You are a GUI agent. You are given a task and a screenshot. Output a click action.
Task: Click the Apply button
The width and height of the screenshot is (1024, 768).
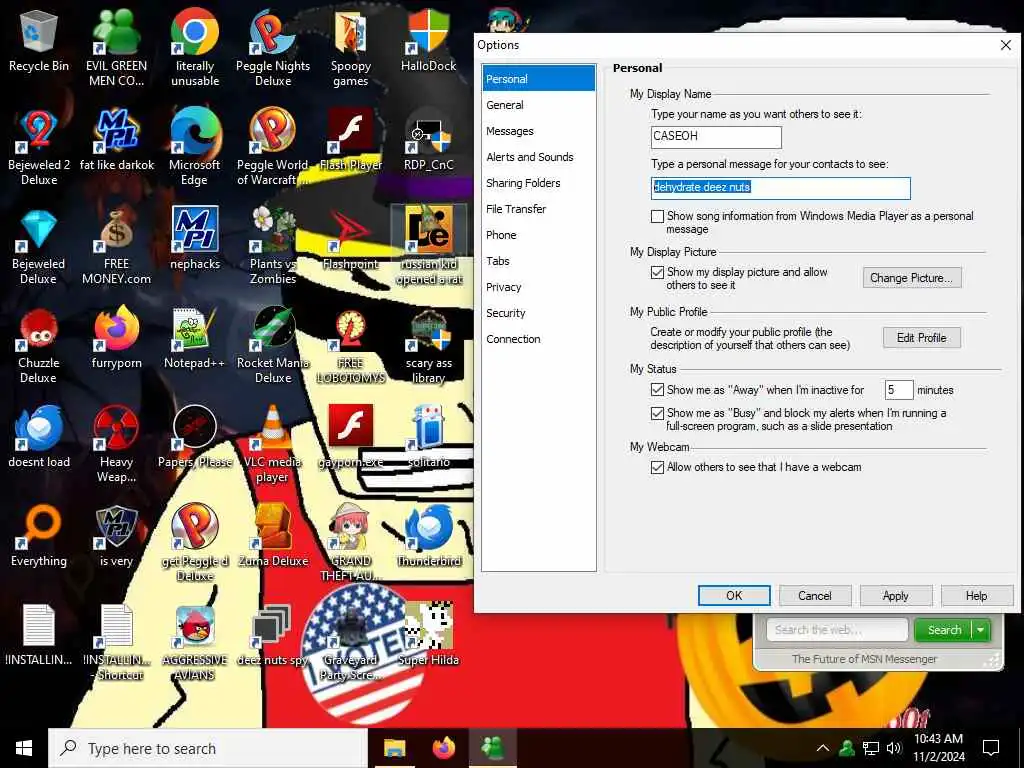895,596
